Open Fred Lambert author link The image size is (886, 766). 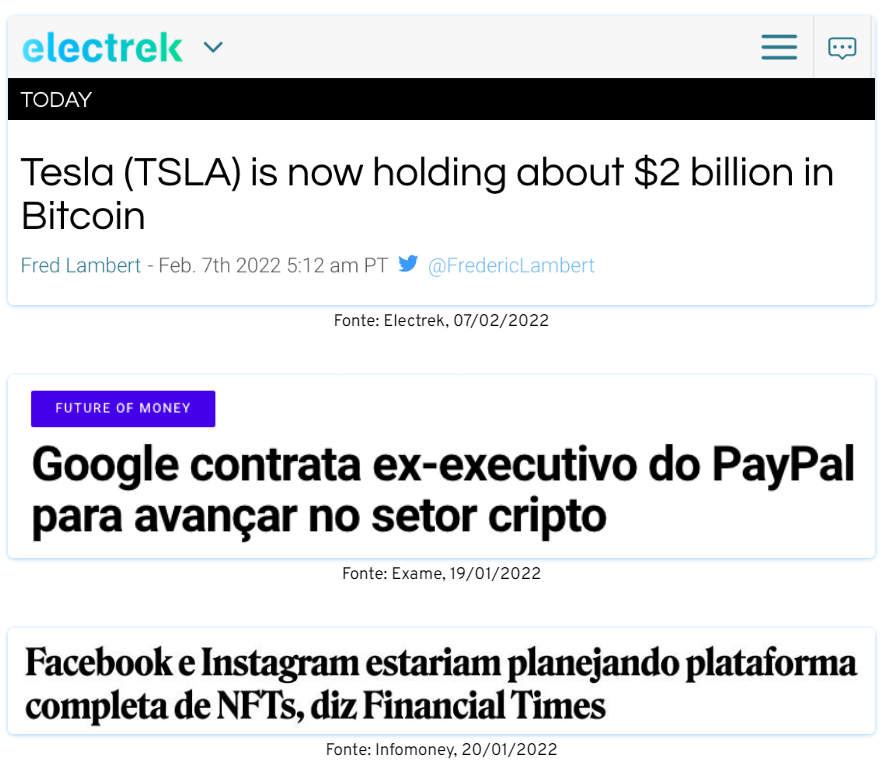pos(81,265)
